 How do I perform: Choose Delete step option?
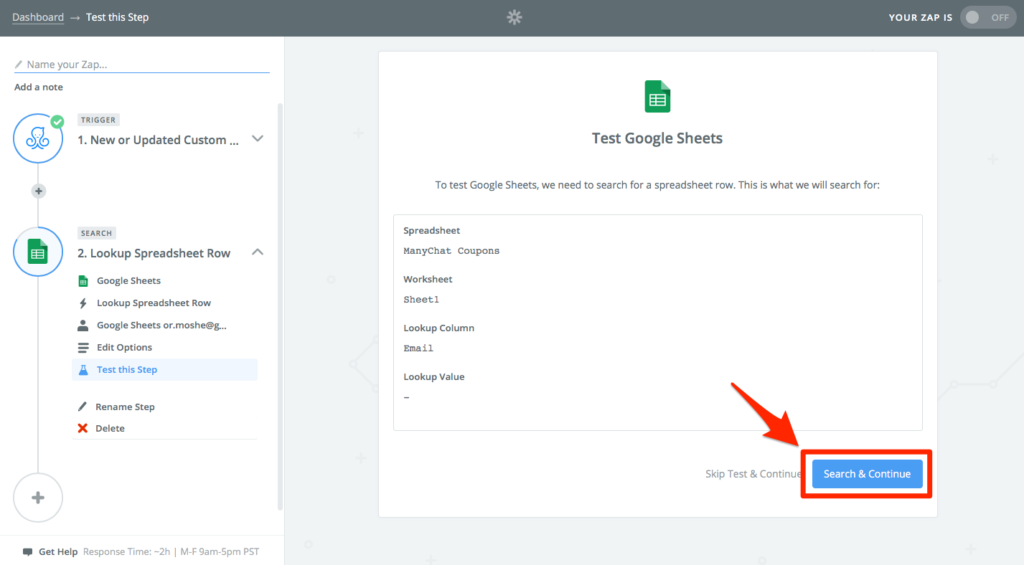point(110,428)
